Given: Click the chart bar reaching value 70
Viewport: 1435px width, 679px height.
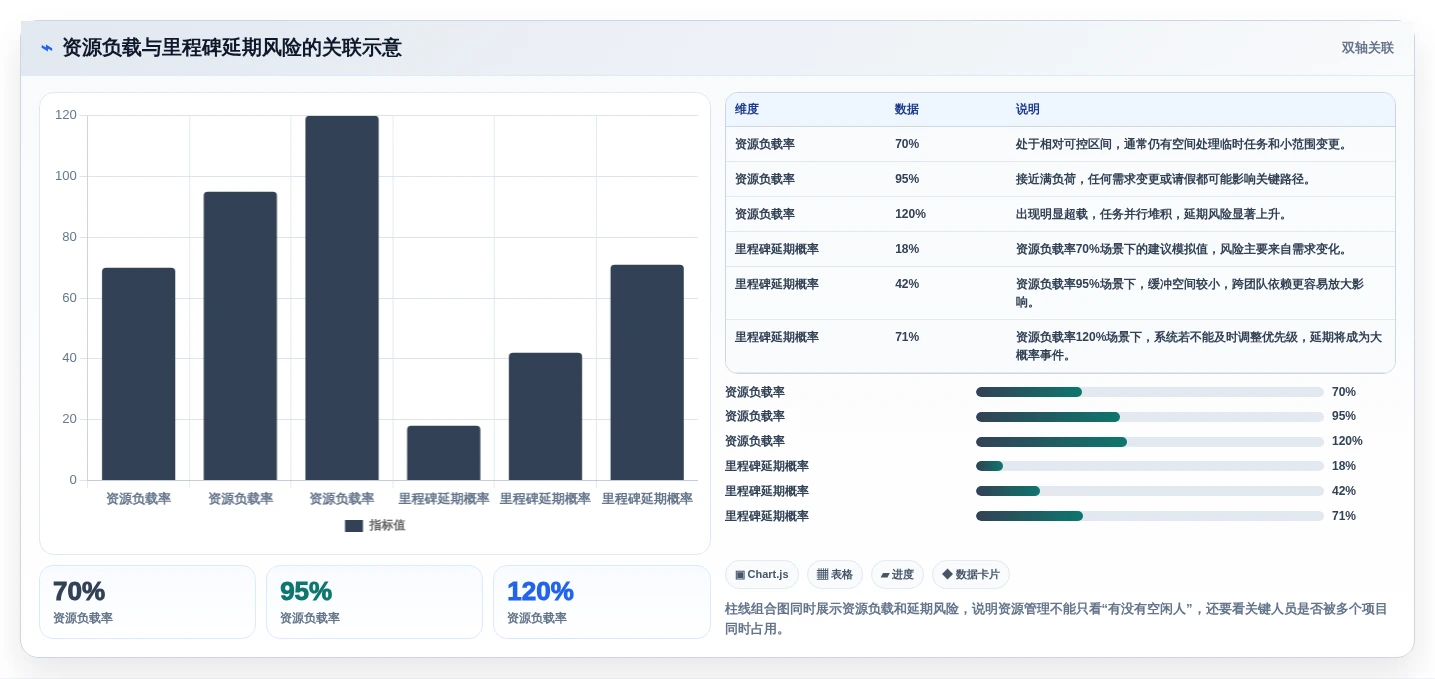Looking at the screenshot, I should pyautogui.click(x=138, y=374).
